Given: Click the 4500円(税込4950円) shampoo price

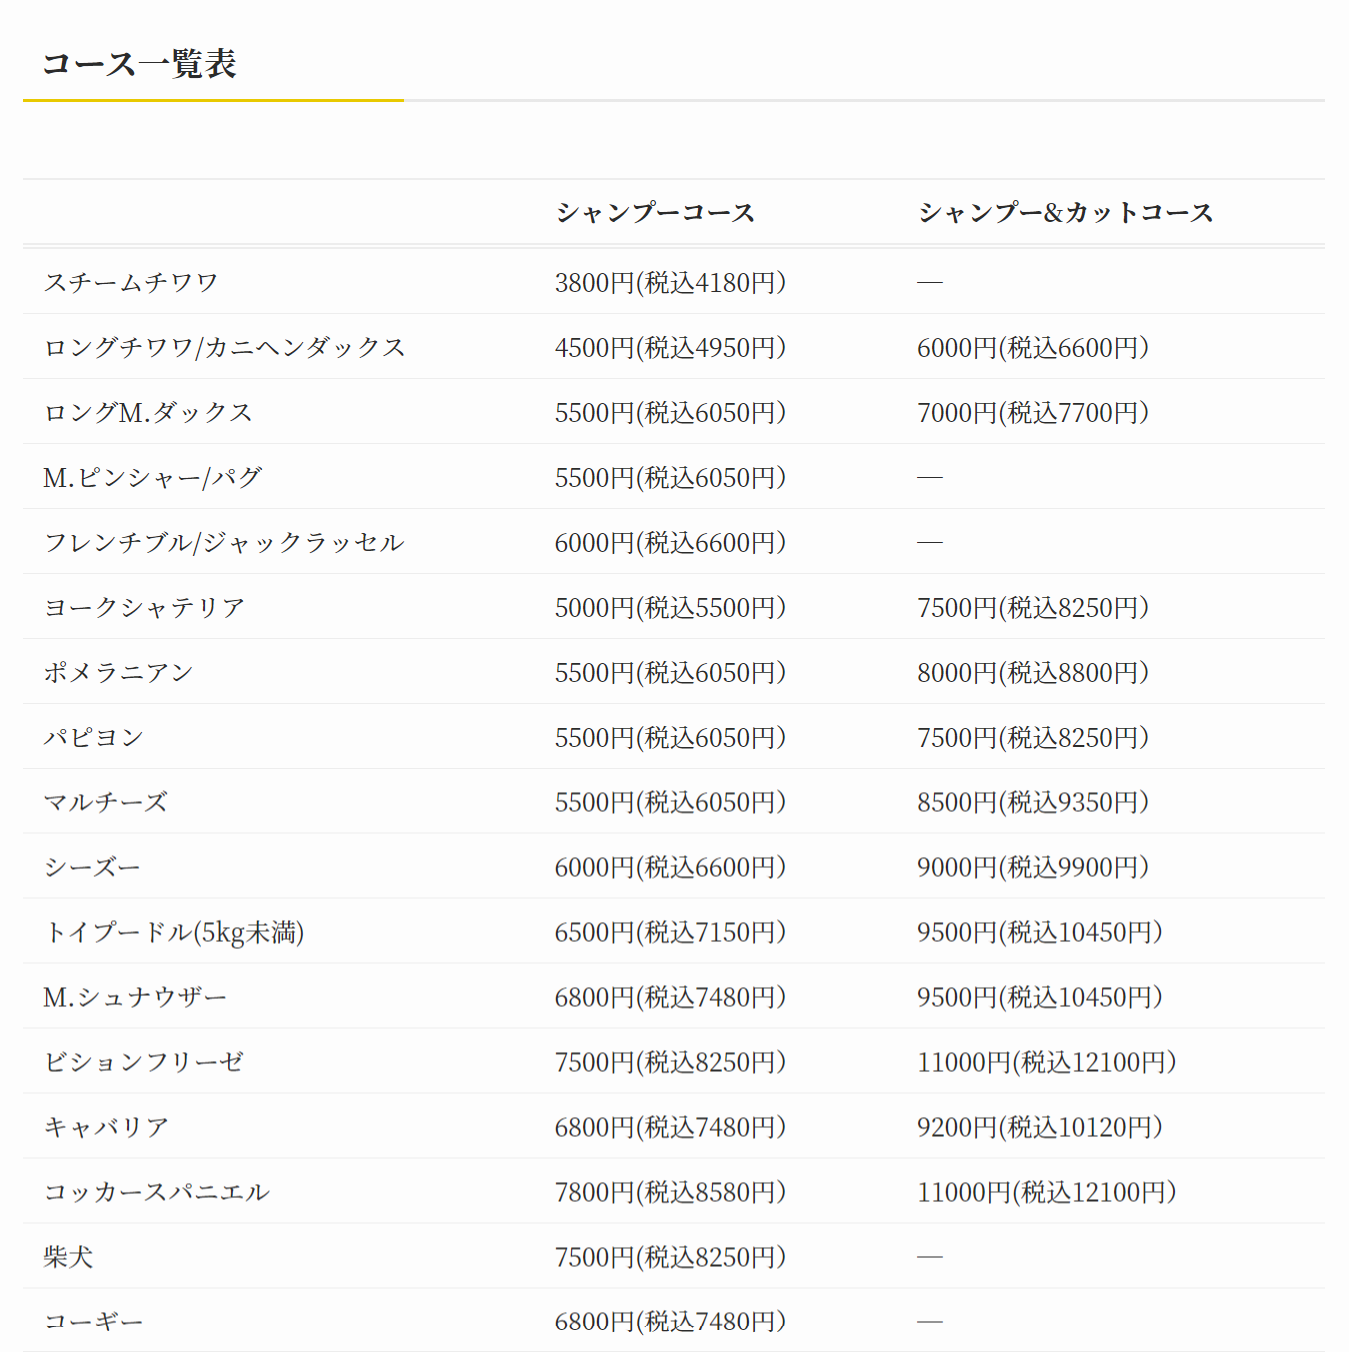Looking at the screenshot, I should click(671, 348).
